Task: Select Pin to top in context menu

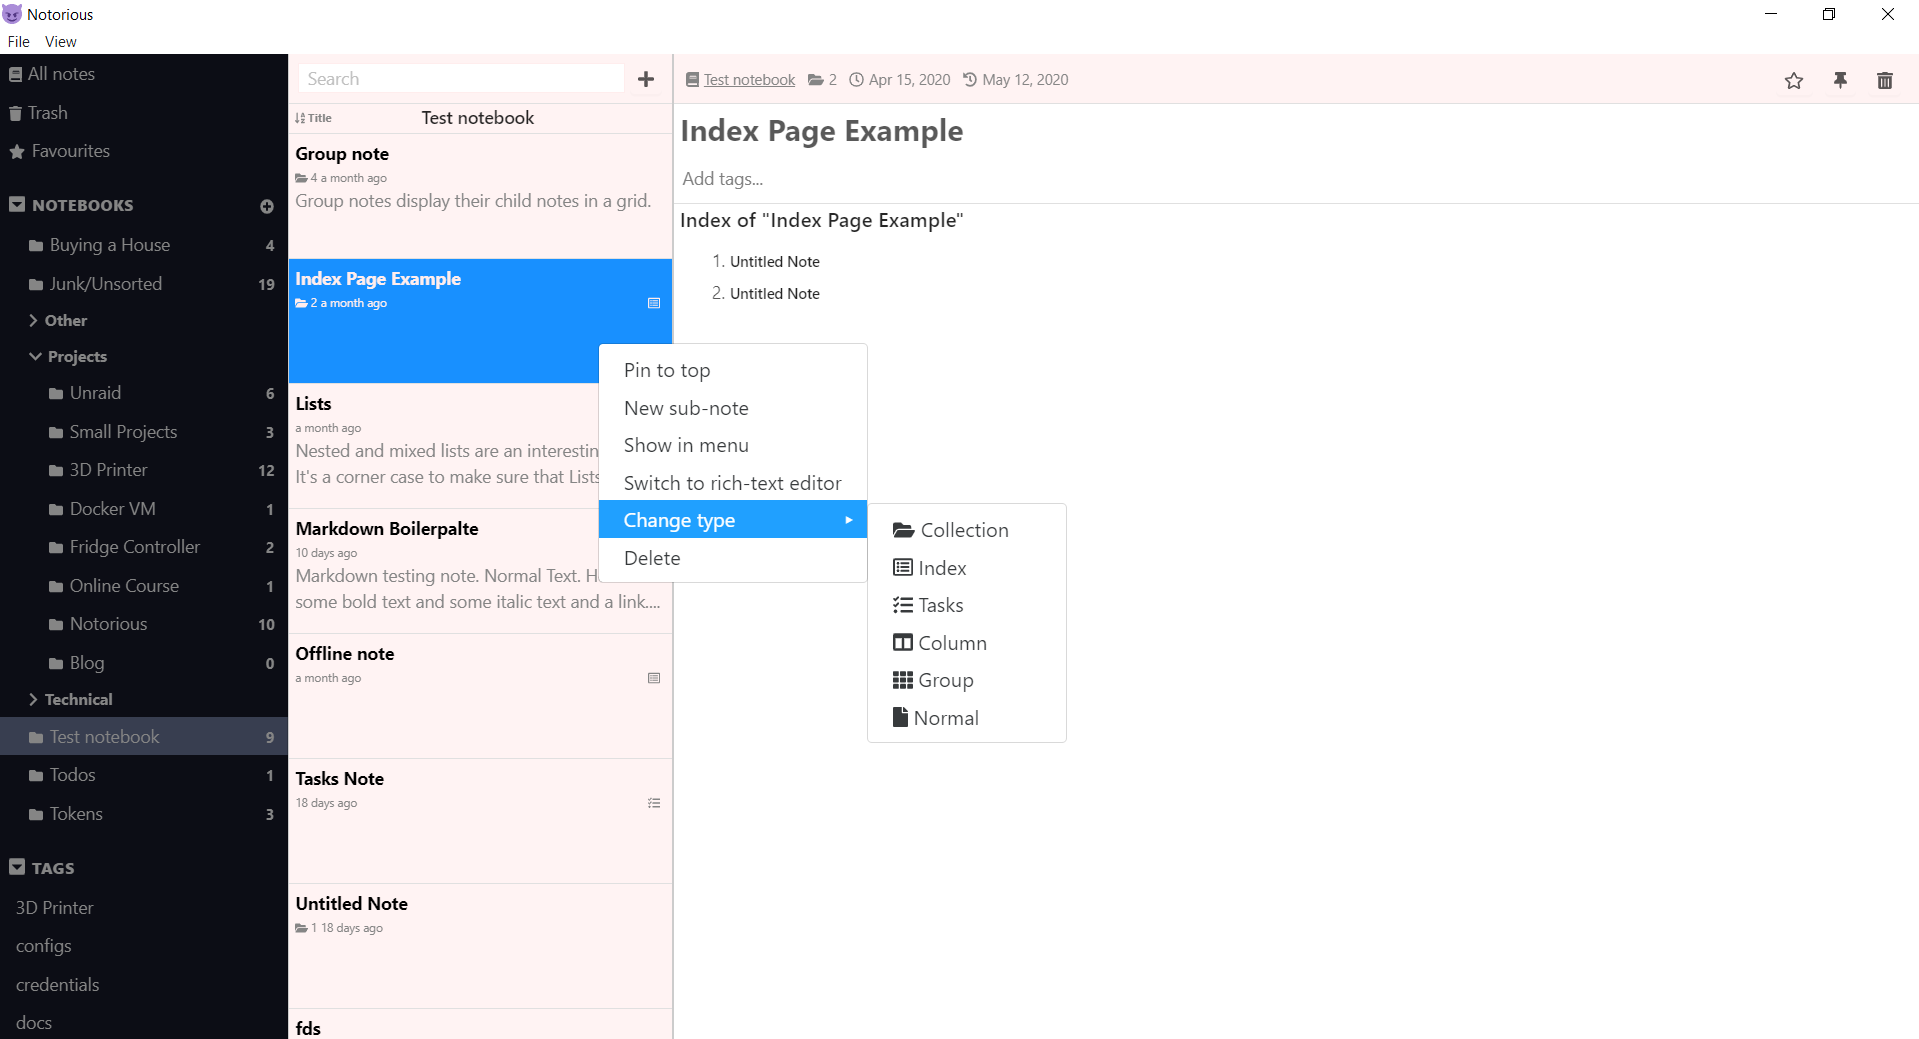Action: [667, 370]
